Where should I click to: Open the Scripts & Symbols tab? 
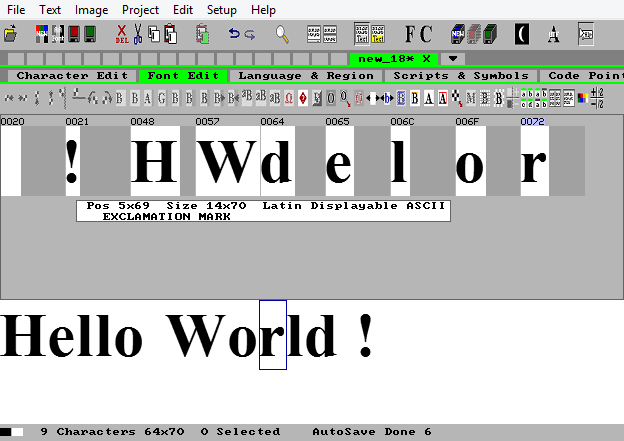461,76
